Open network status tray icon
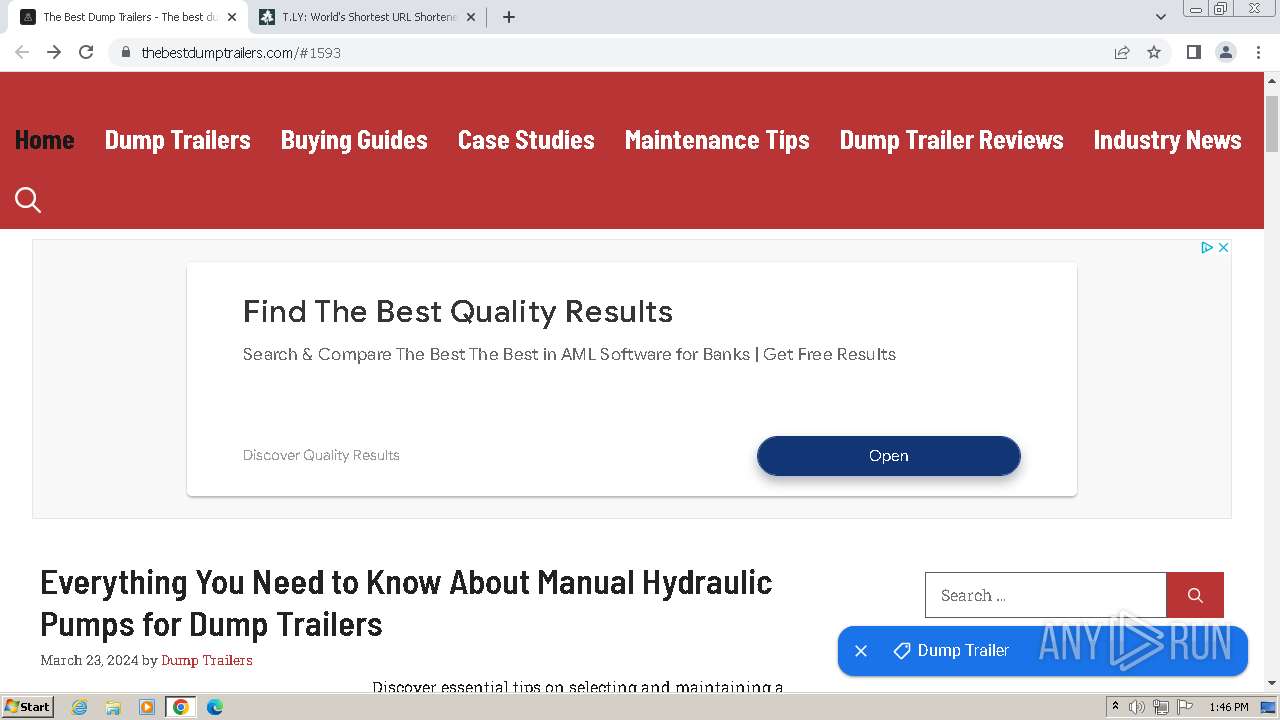 coord(1160,707)
